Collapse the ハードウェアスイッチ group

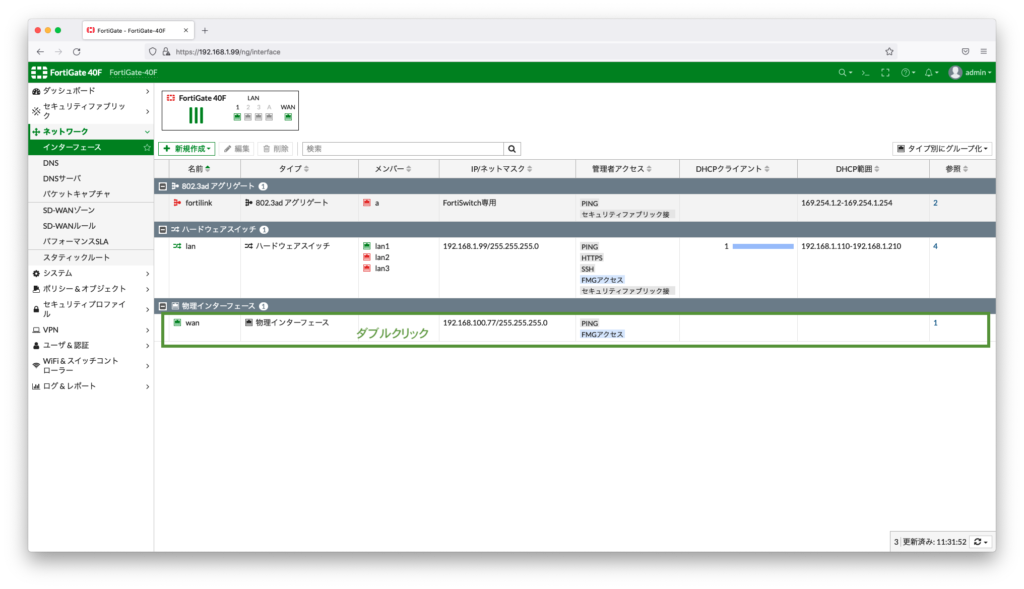click(163, 230)
